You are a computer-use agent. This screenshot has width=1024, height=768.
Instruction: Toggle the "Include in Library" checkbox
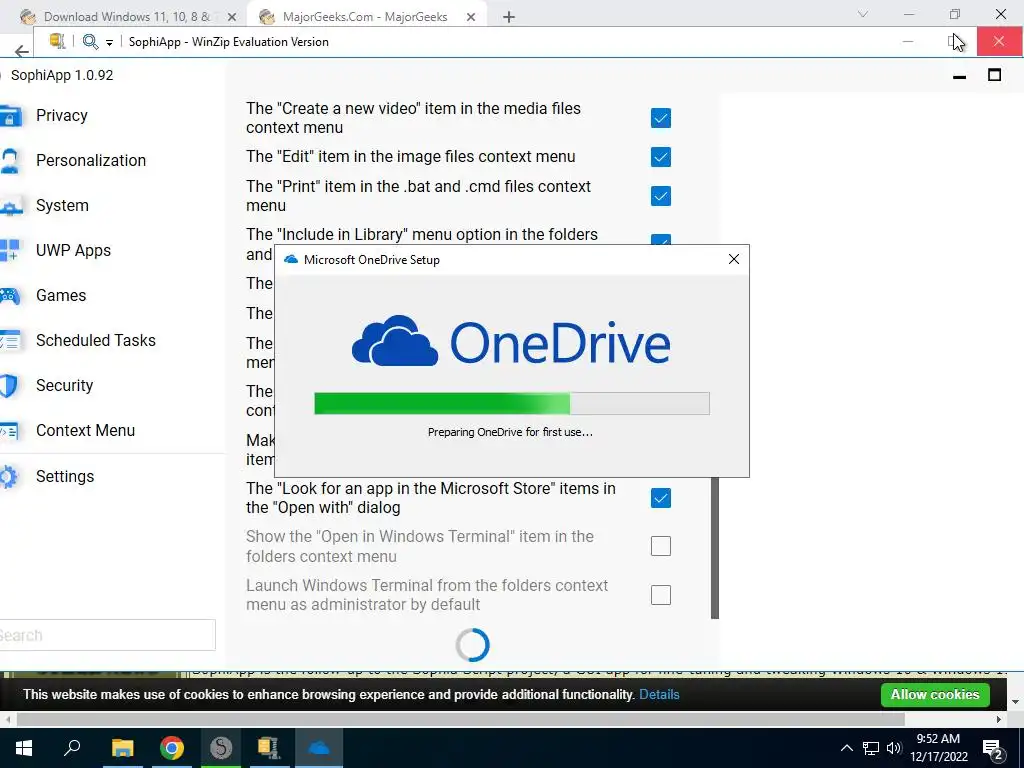661,240
